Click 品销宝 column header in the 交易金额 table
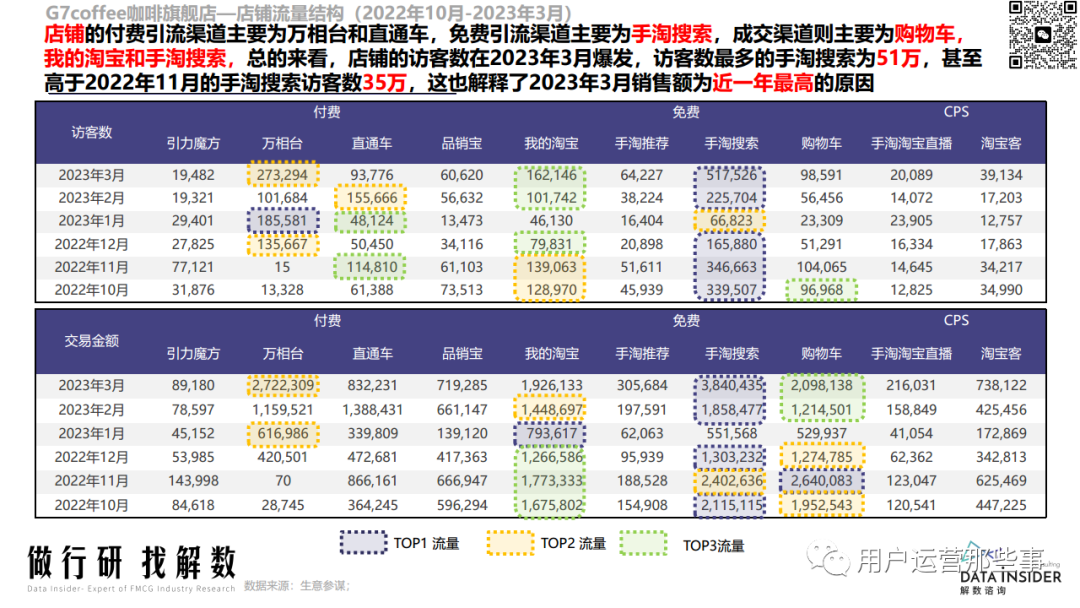 click(462, 353)
